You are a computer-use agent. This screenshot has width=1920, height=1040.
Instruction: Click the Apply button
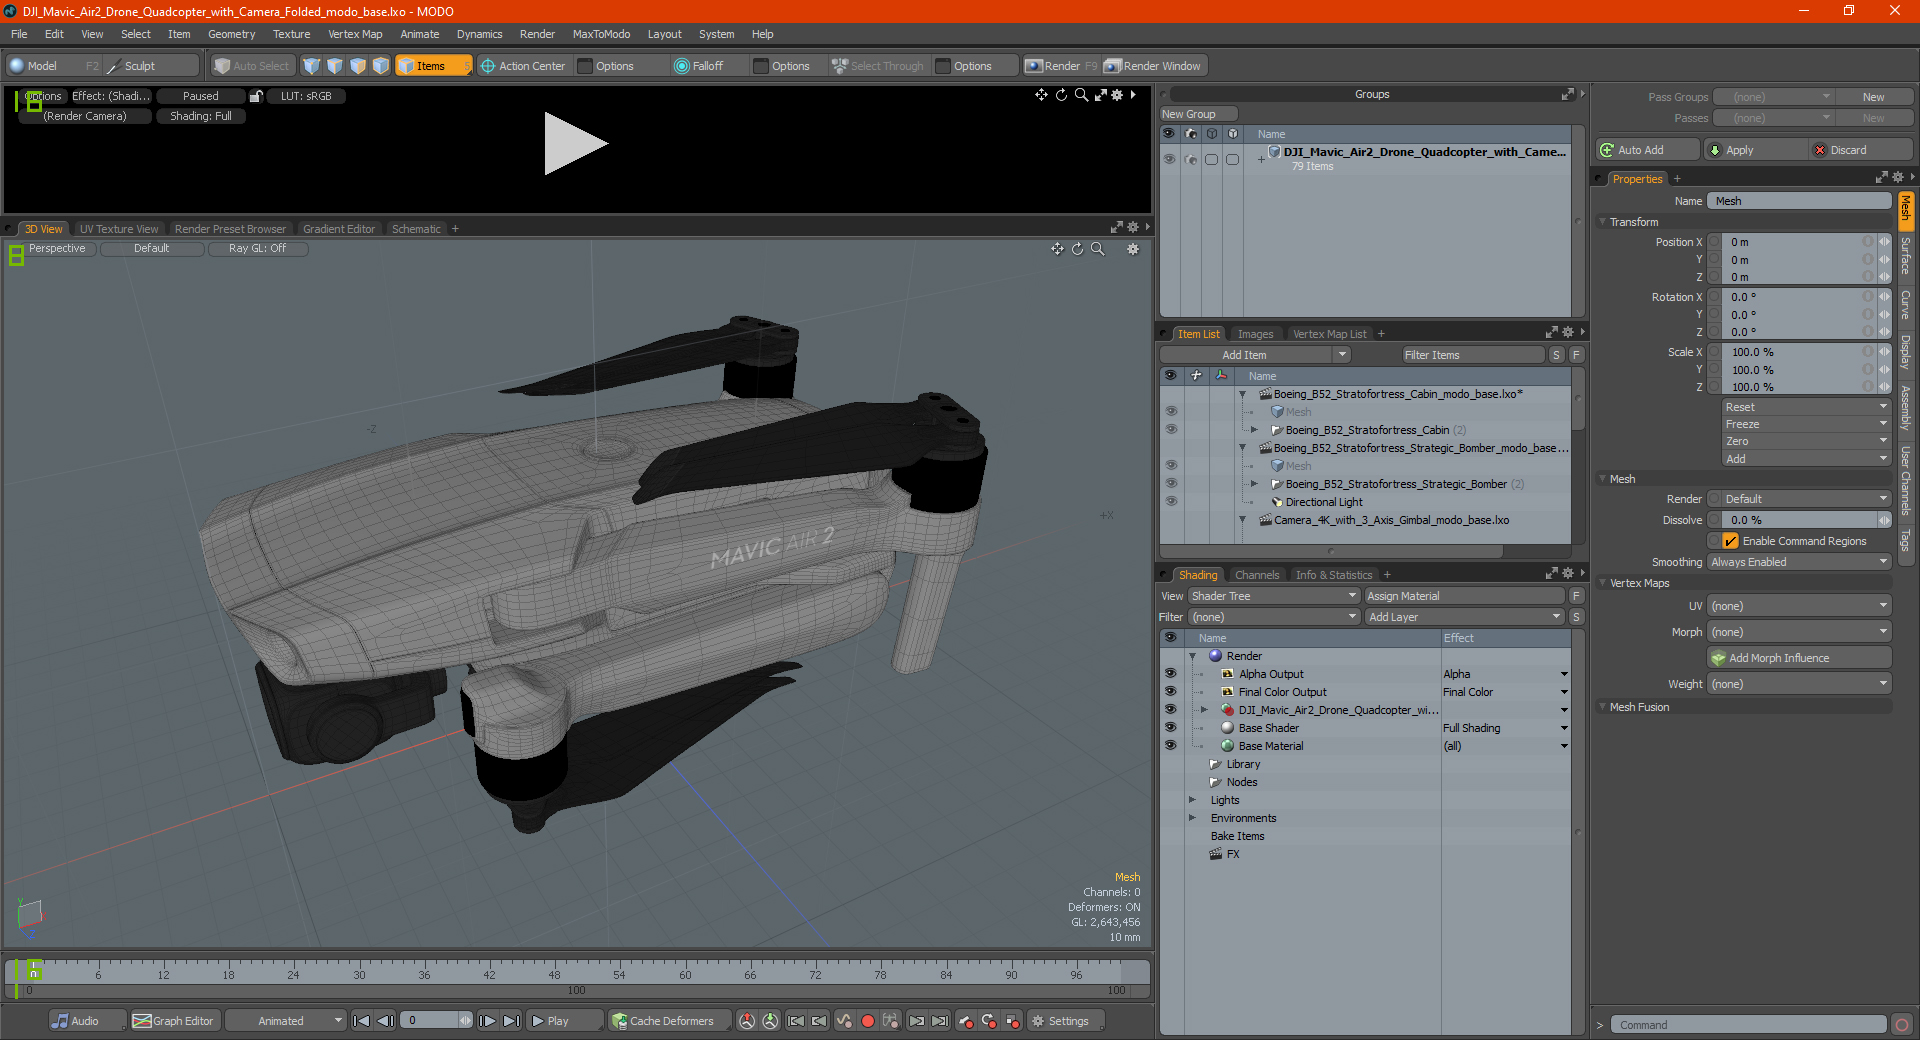click(1756, 150)
